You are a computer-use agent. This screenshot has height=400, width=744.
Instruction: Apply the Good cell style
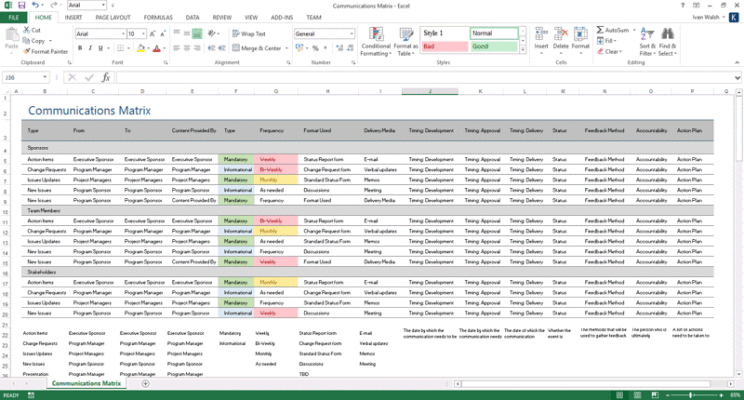494,47
